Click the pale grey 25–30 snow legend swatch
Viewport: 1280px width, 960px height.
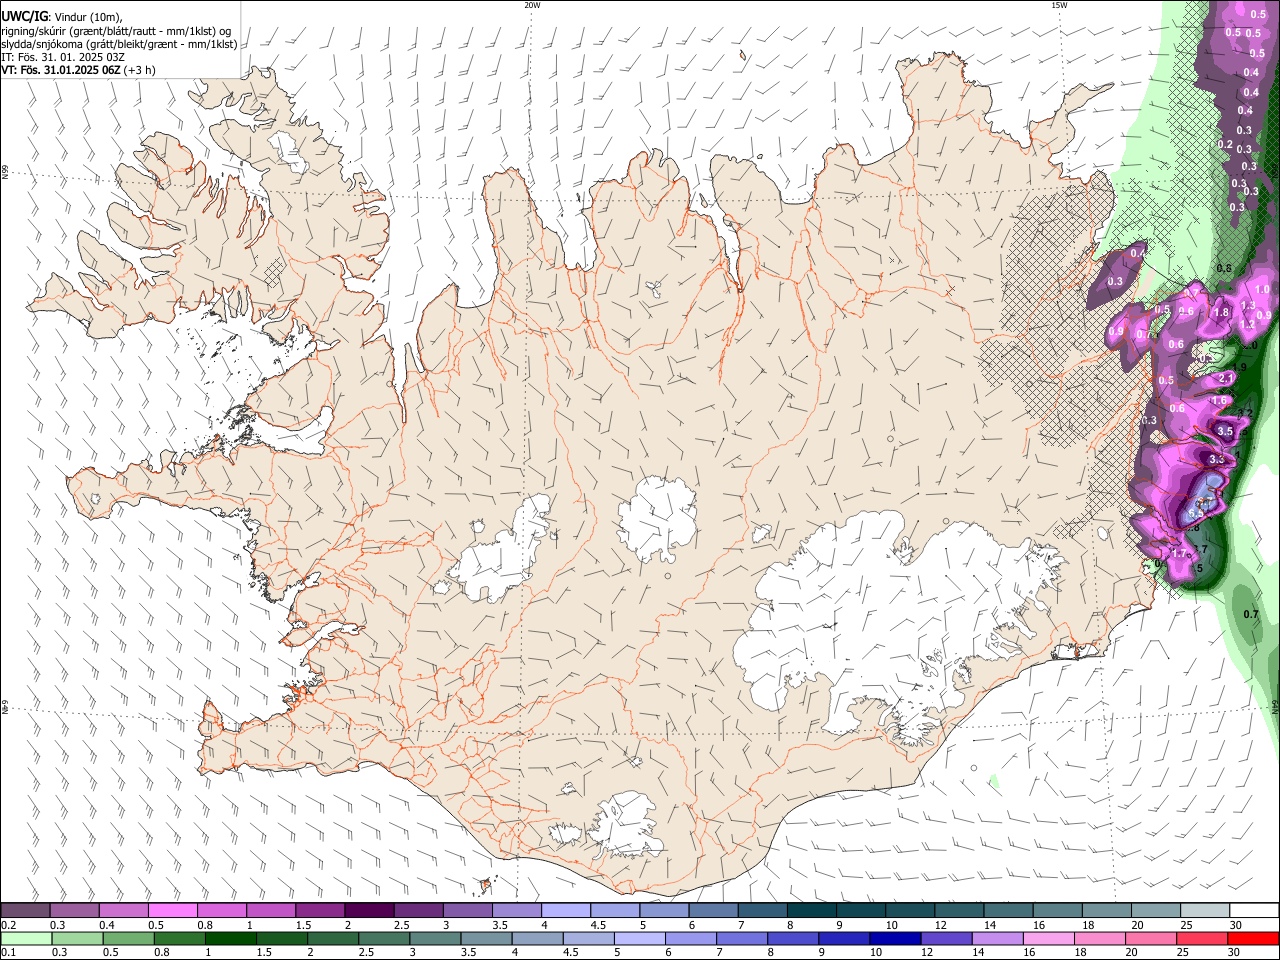[1206, 911]
